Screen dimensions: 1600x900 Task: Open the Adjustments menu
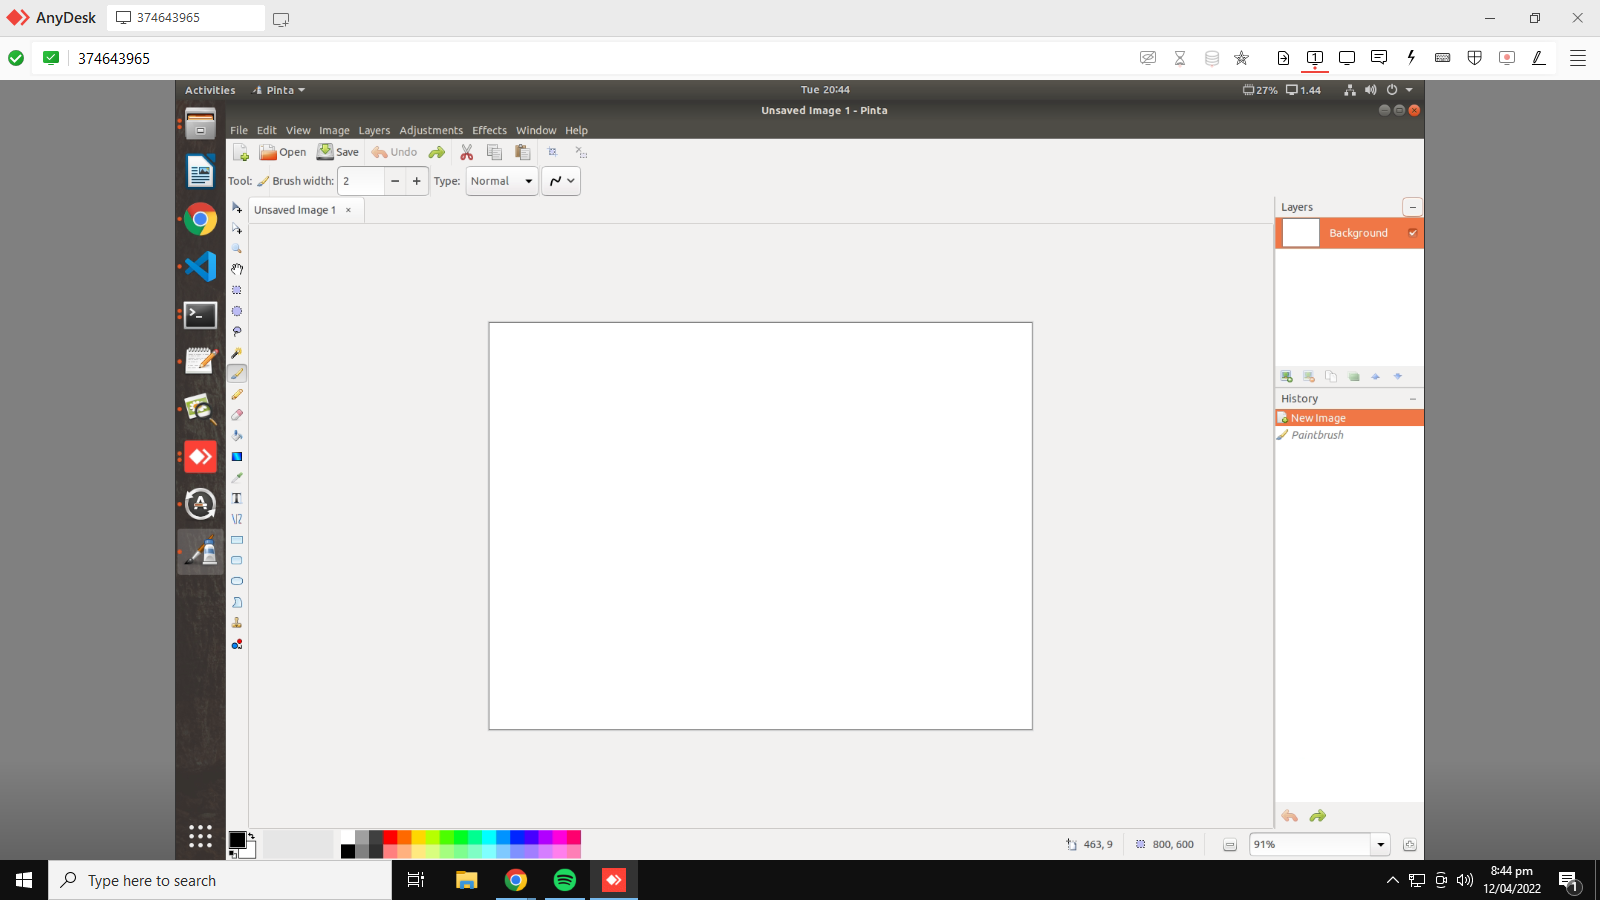click(431, 130)
